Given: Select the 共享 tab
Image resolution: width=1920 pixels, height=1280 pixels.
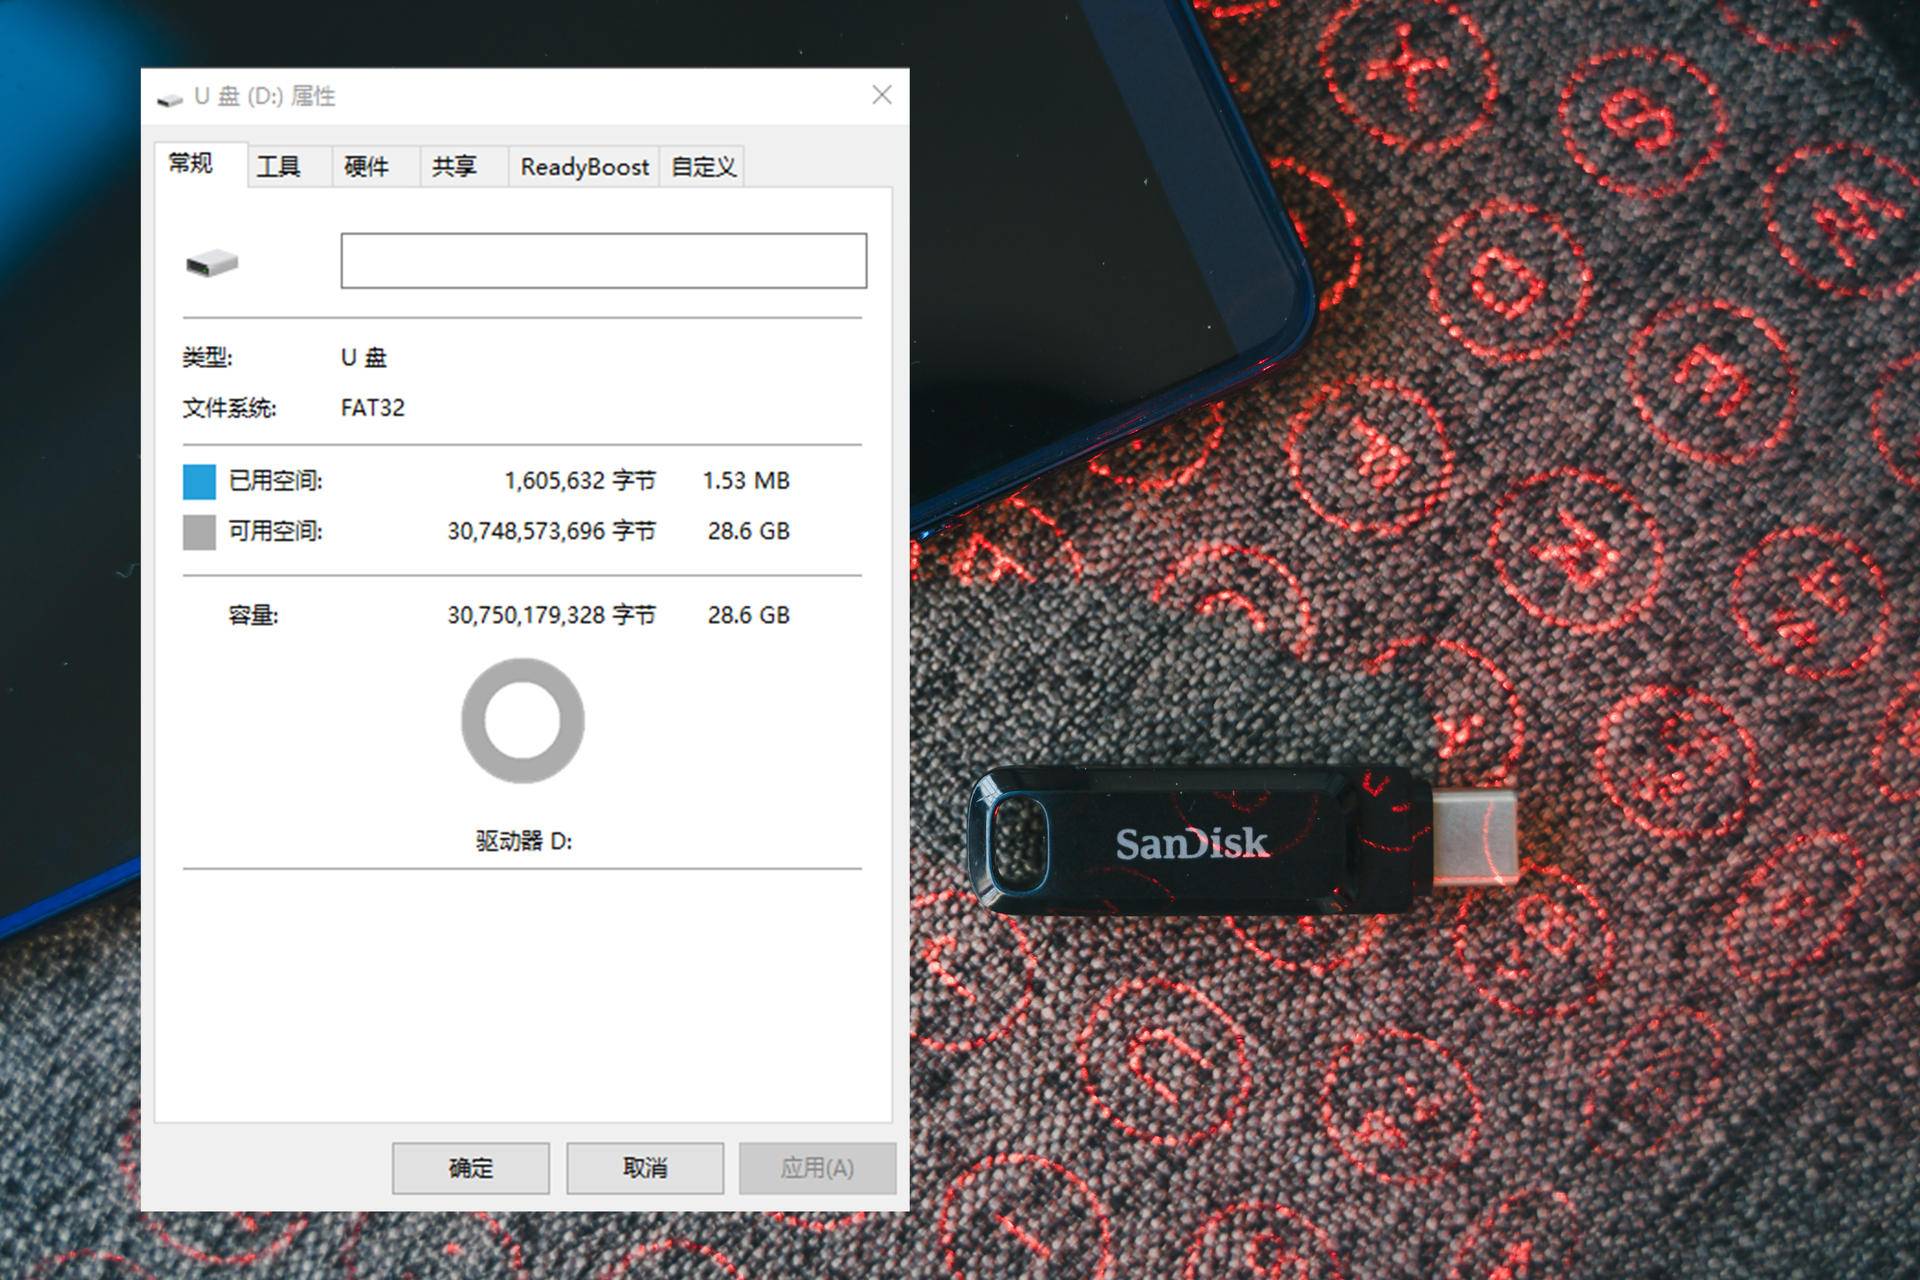Looking at the screenshot, I should click(x=456, y=166).
